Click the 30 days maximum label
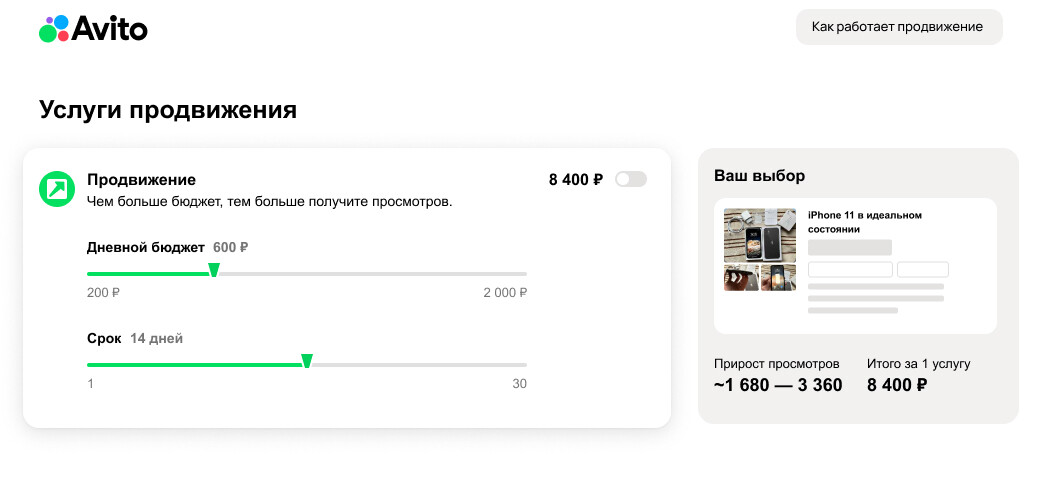The height and width of the screenshot is (482, 1043). (x=519, y=384)
